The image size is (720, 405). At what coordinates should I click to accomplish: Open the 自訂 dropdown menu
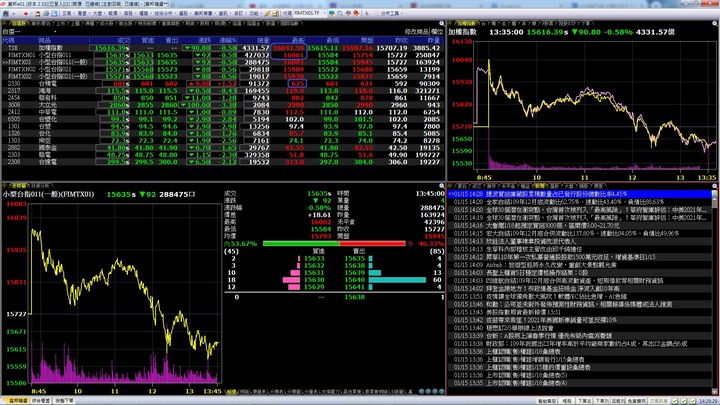tap(239, 13)
